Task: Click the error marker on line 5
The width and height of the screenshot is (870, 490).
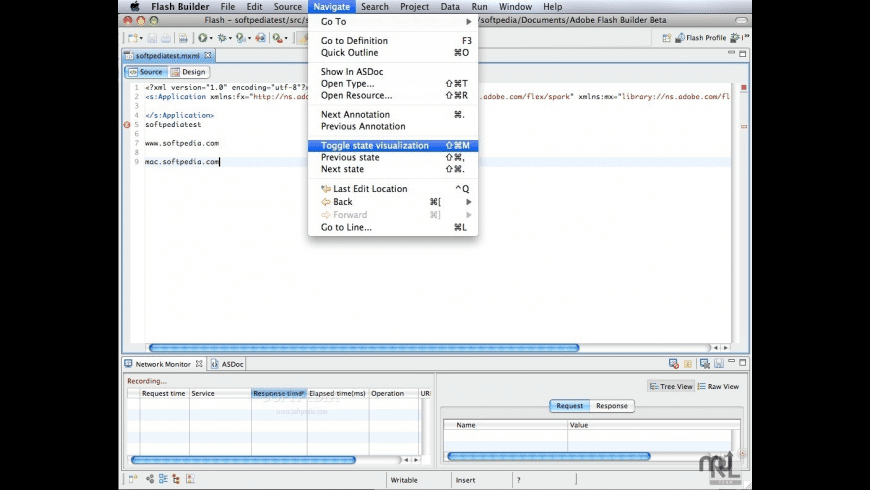Action: pos(127,125)
